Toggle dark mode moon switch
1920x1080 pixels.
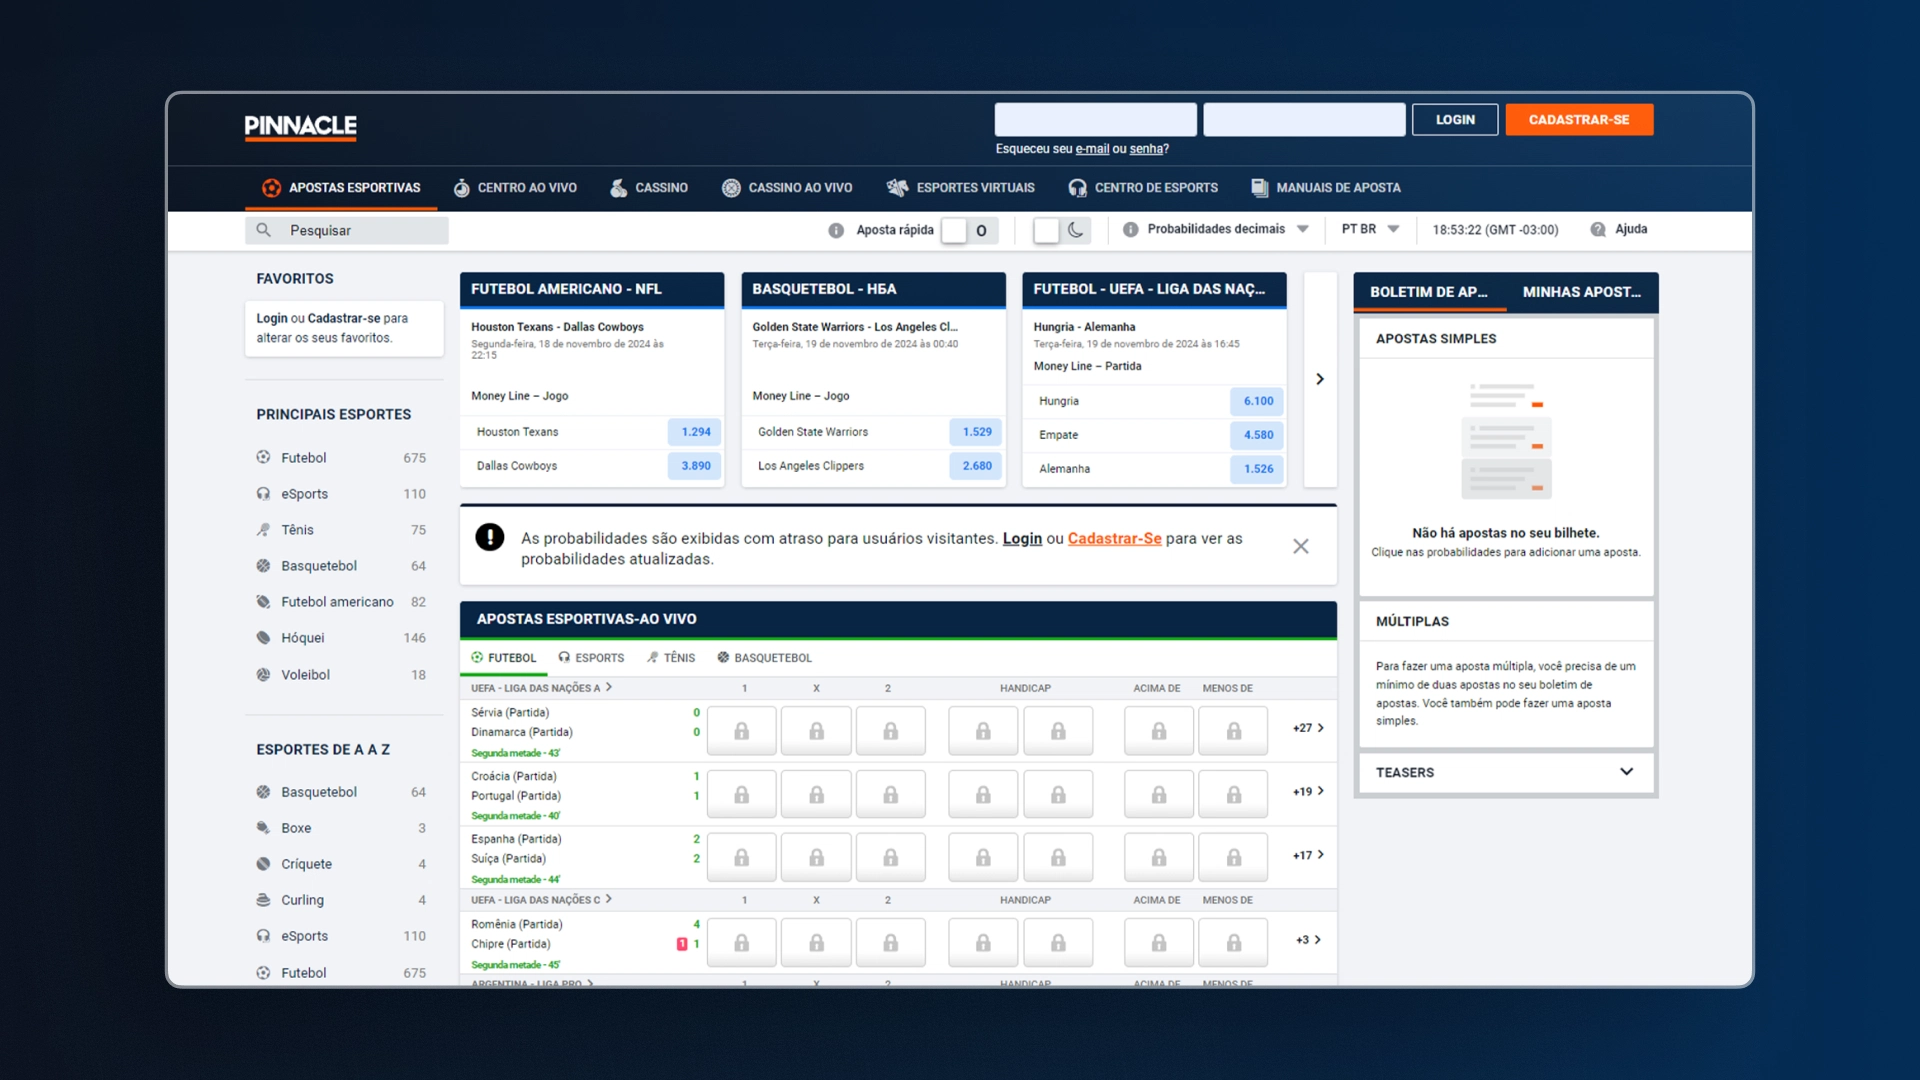[x=1061, y=230]
